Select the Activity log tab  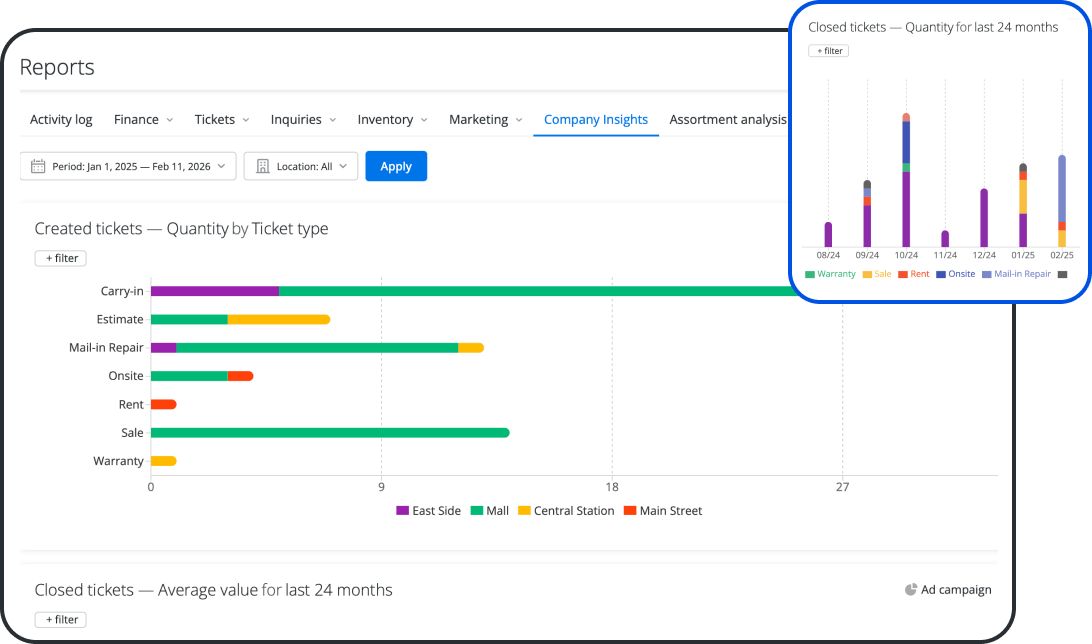61,119
